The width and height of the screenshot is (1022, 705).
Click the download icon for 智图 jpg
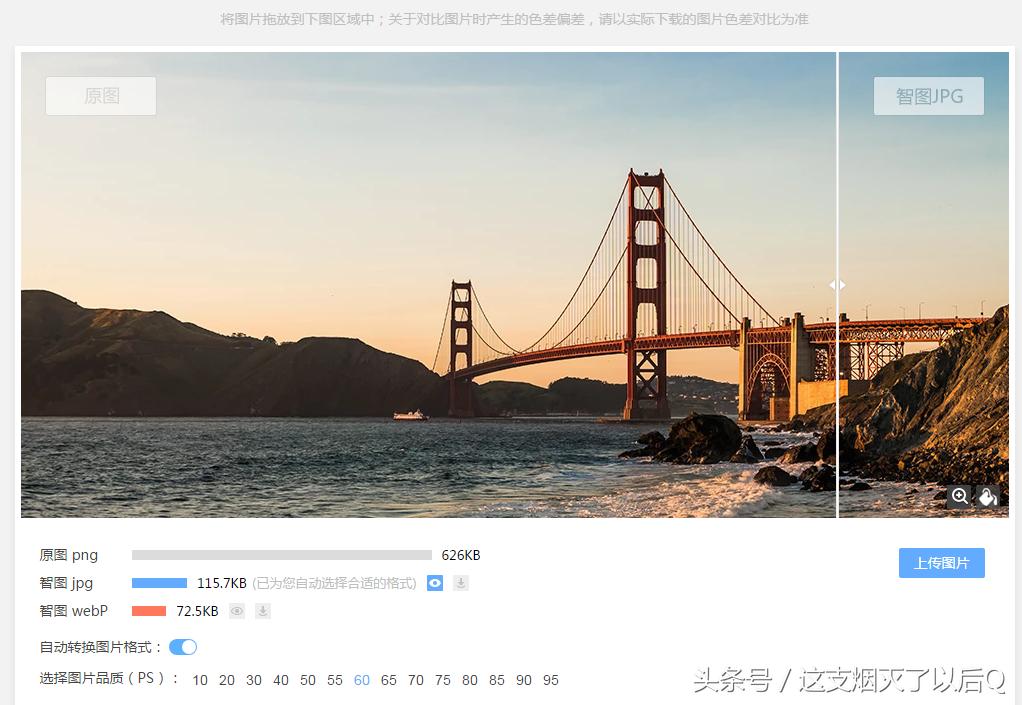460,583
